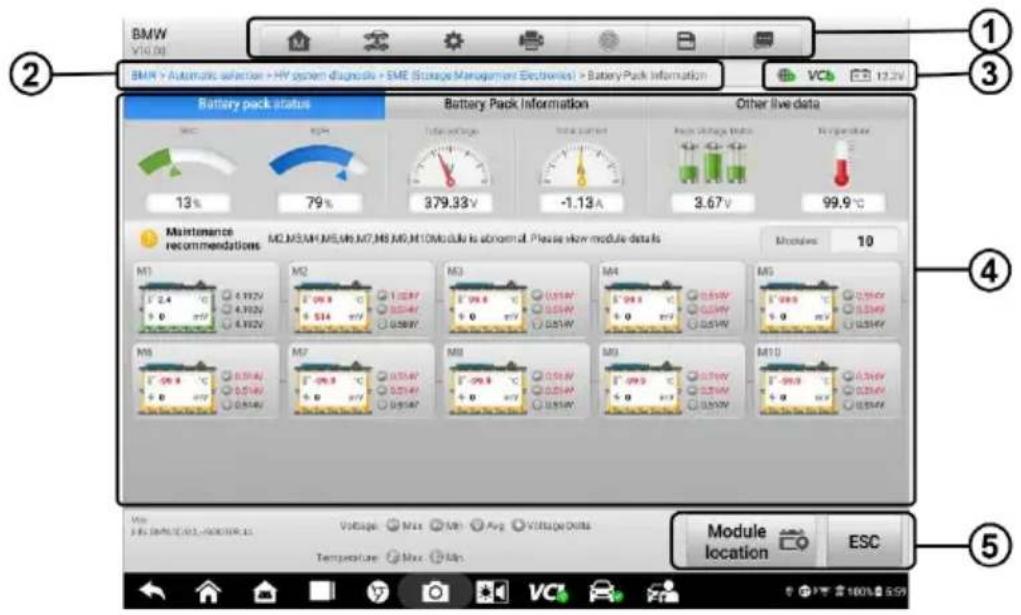Viewport: 1021px width, 615px height.
Task: Select the Voltage Max radio button
Action: 393,525
